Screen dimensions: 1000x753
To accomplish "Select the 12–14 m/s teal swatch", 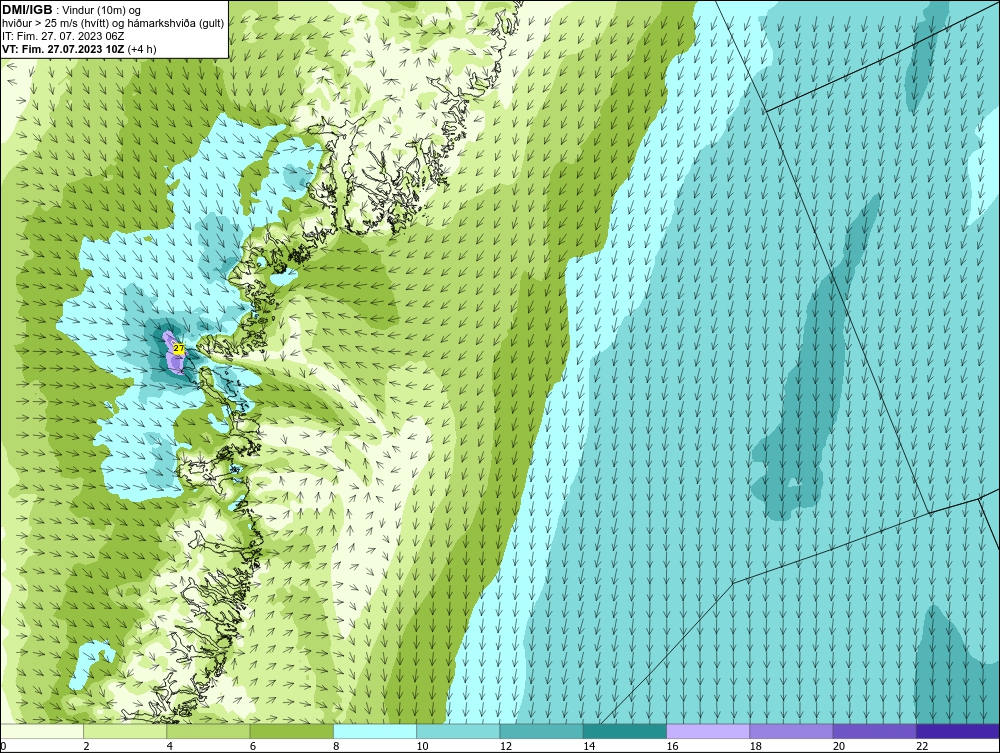I will tap(541, 731).
